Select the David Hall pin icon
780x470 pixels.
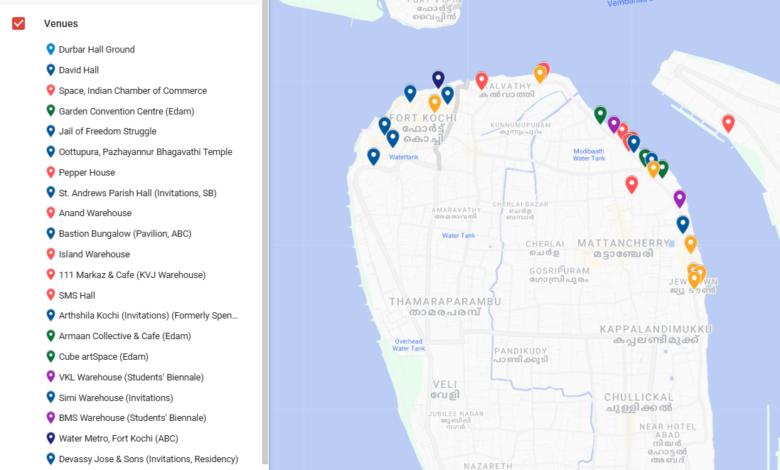click(50, 70)
